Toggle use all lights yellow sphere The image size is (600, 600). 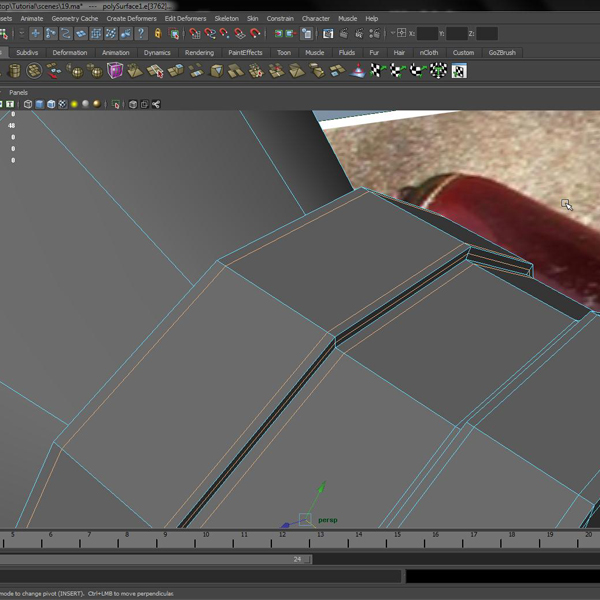(74, 104)
